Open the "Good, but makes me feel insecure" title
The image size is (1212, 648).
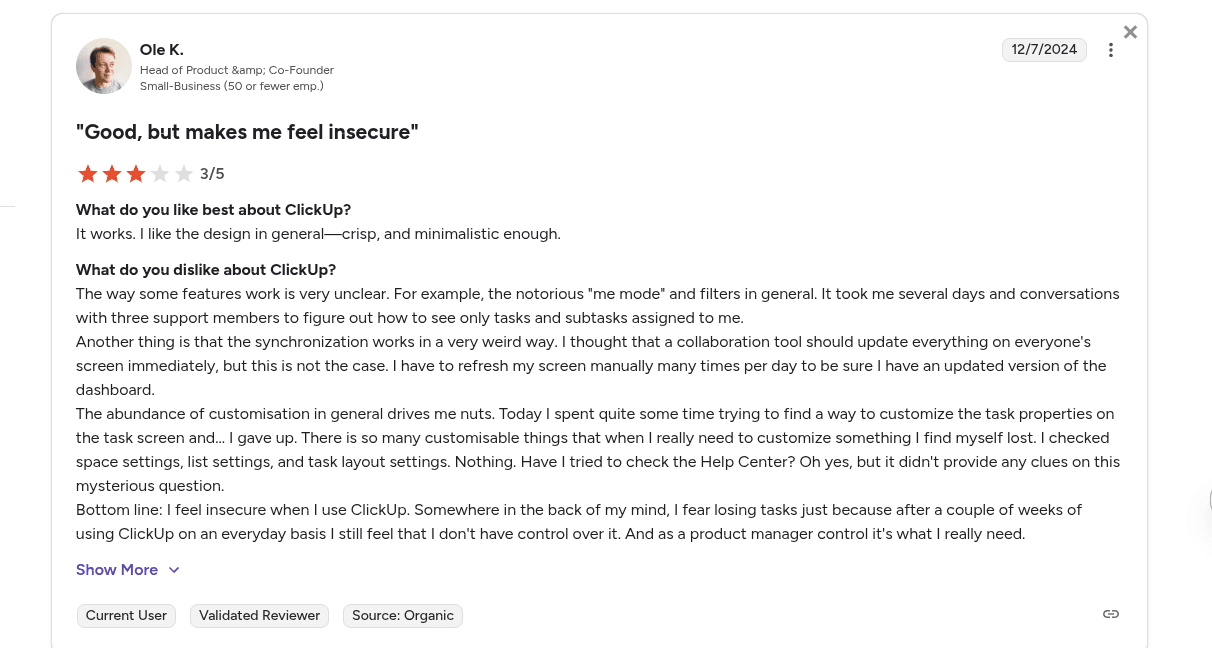tap(247, 132)
